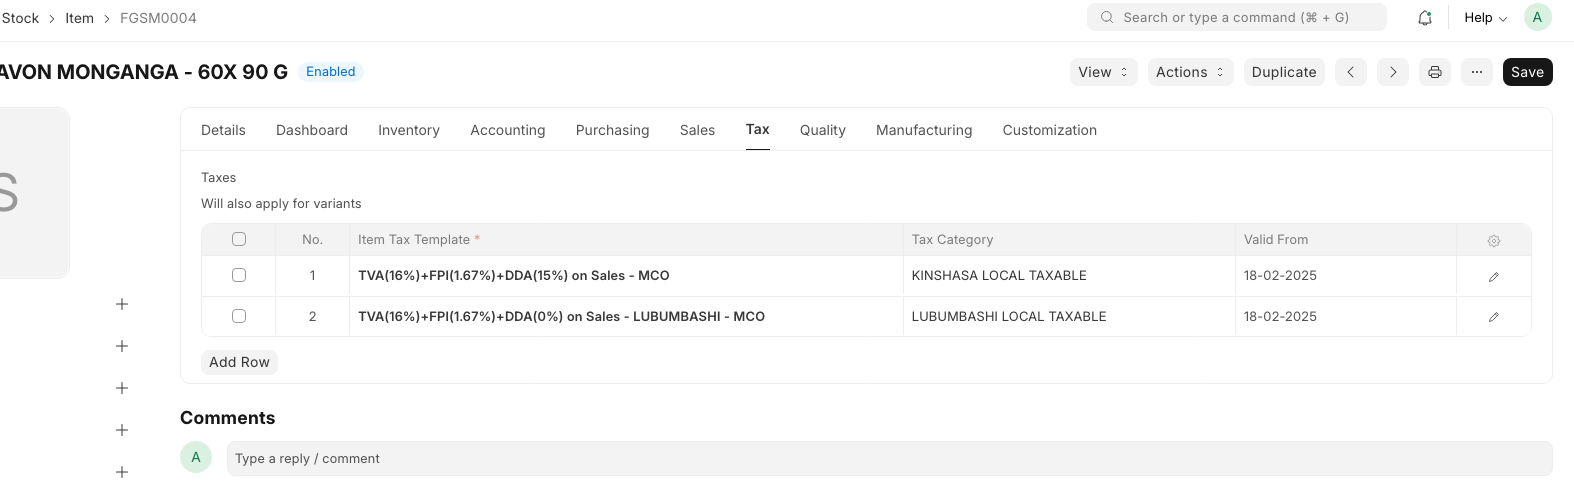
Task: Open table column settings gear icon
Action: click(1493, 241)
